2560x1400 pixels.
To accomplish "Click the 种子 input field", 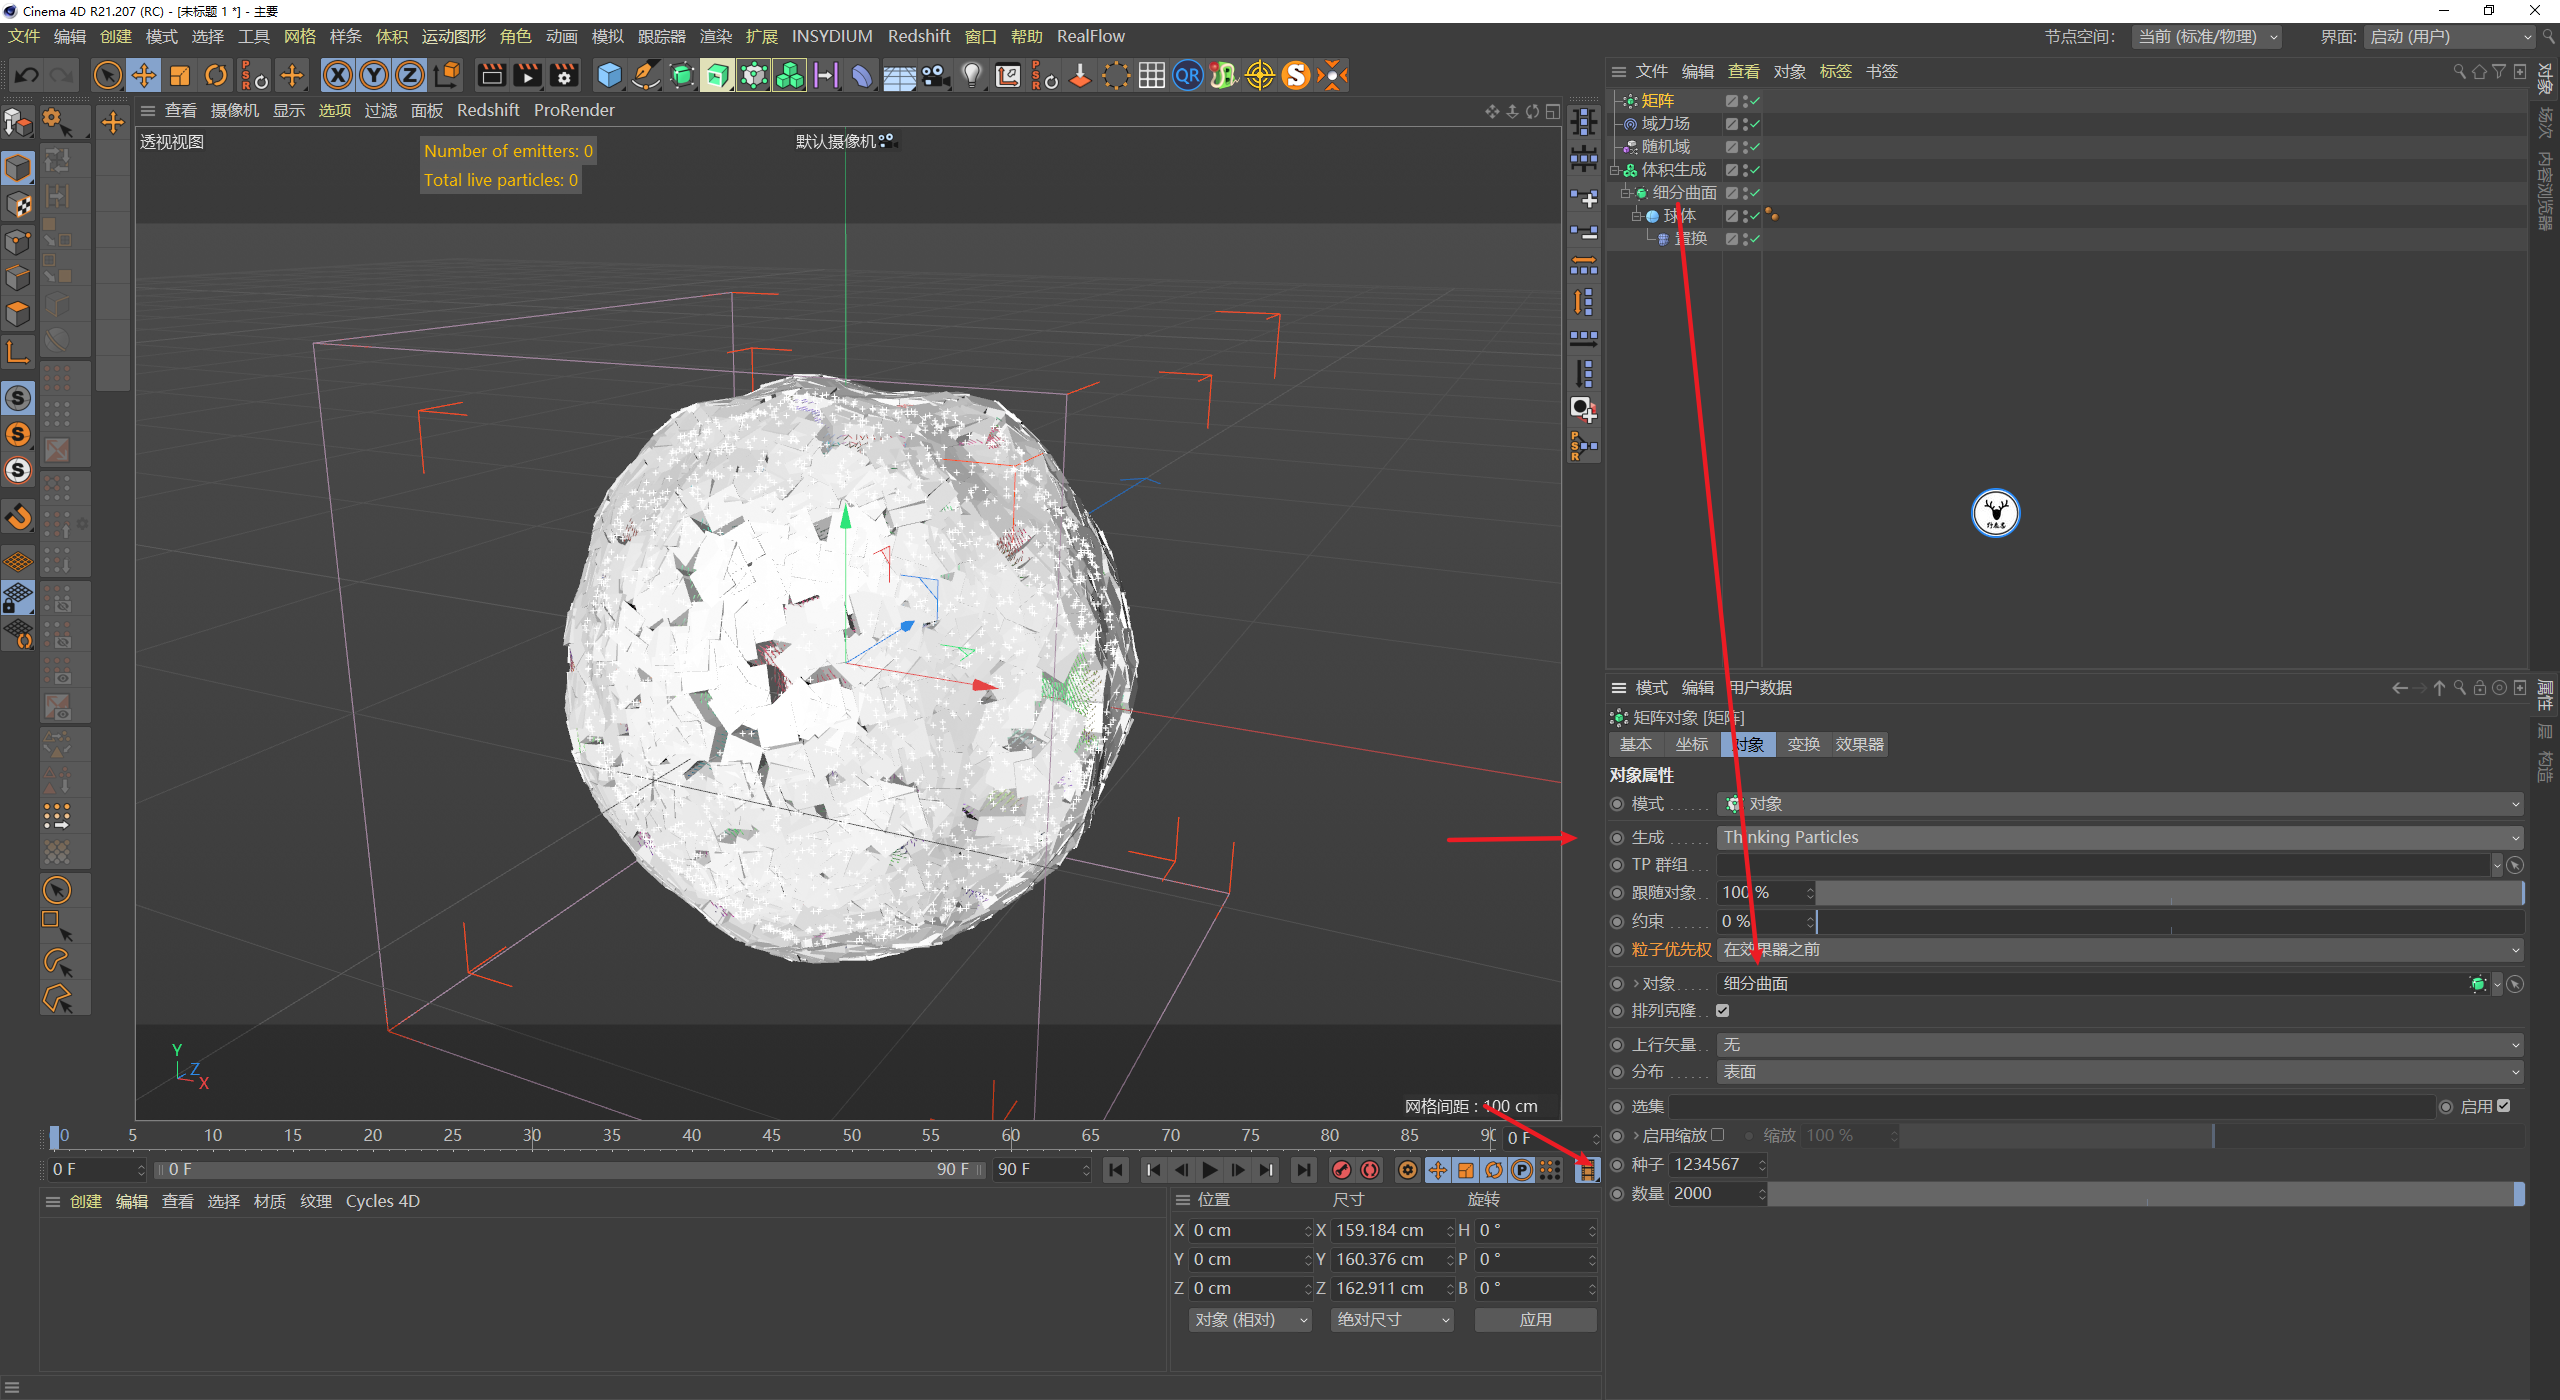I will 1717,1165.
